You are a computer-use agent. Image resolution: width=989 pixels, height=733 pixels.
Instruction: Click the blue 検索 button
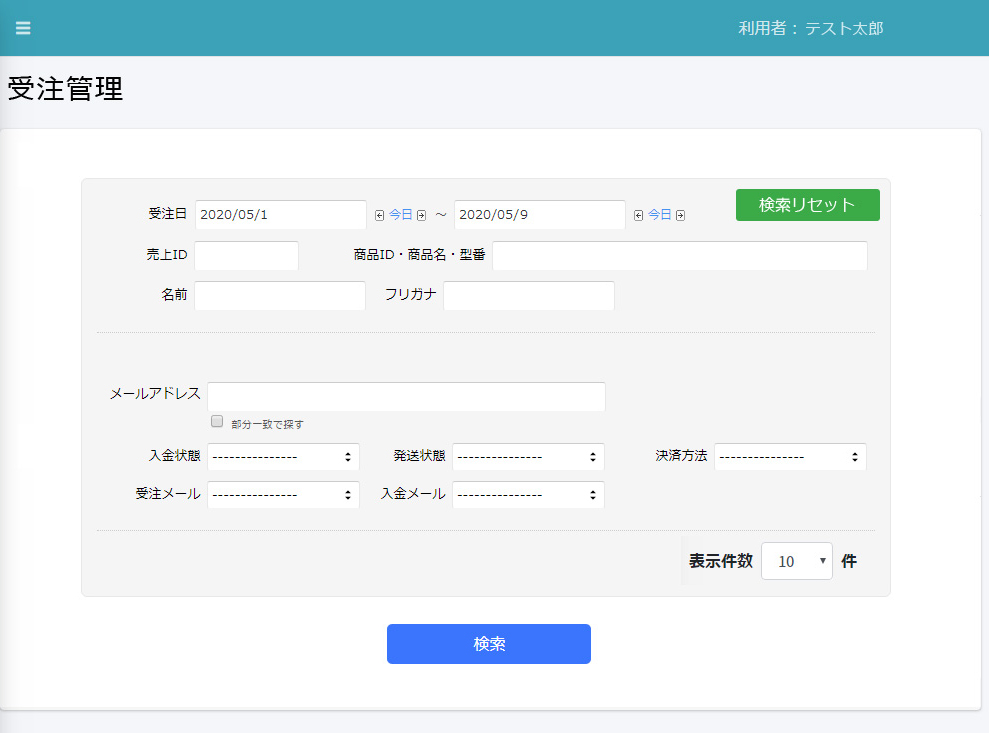coord(488,644)
